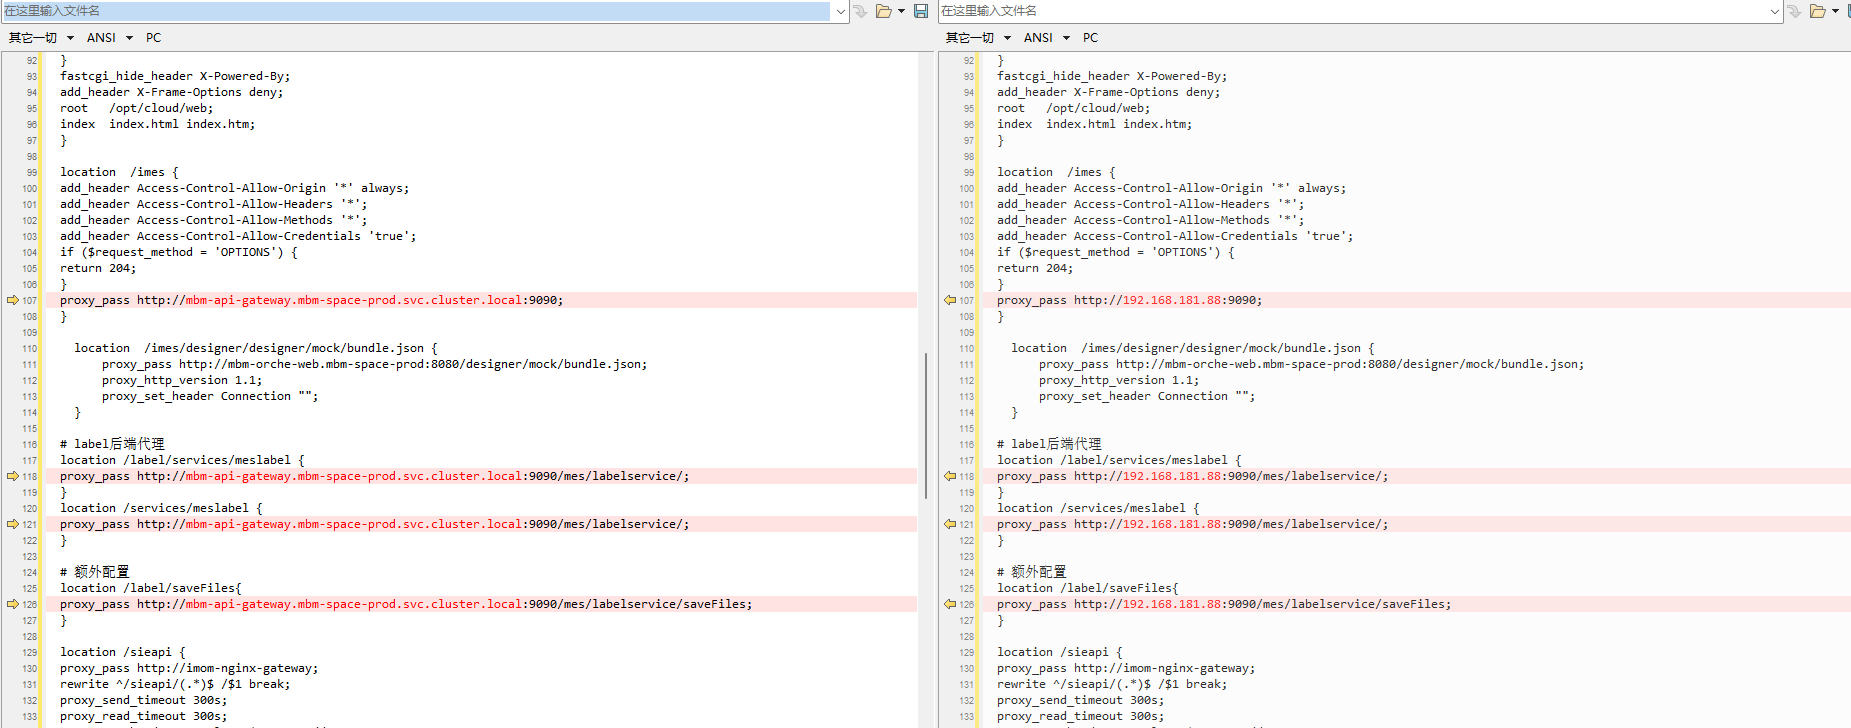Click right pane 'location /sieapi {' line

point(1059,652)
